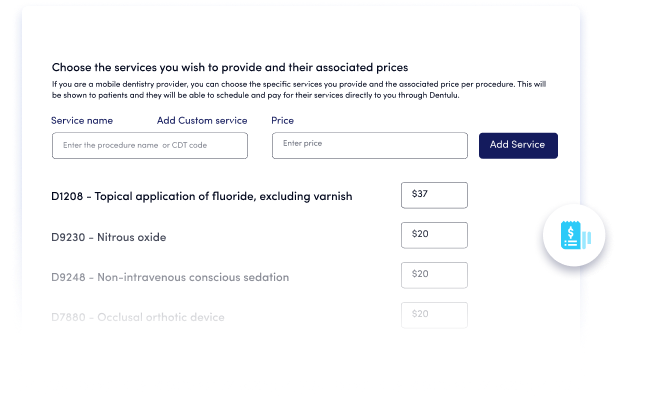The height and width of the screenshot is (418, 649).
Task: Open the Add Custom service link
Action: point(202,120)
